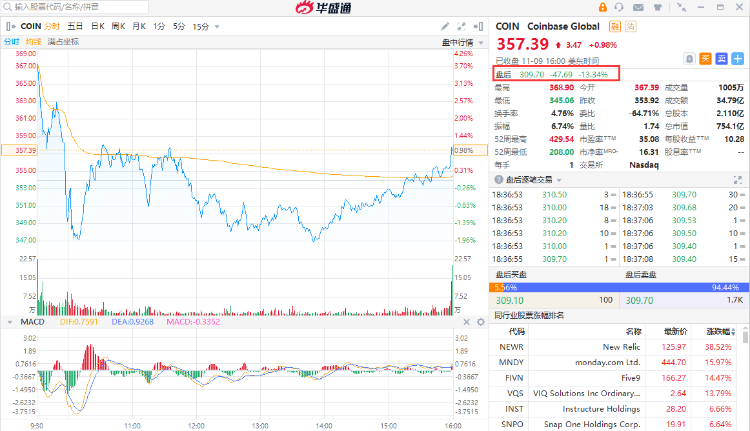Image resolution: width=750 pixels, height=431 pixels.
Task: Select the chart drawing pencil tool
Action: [445, 26]
